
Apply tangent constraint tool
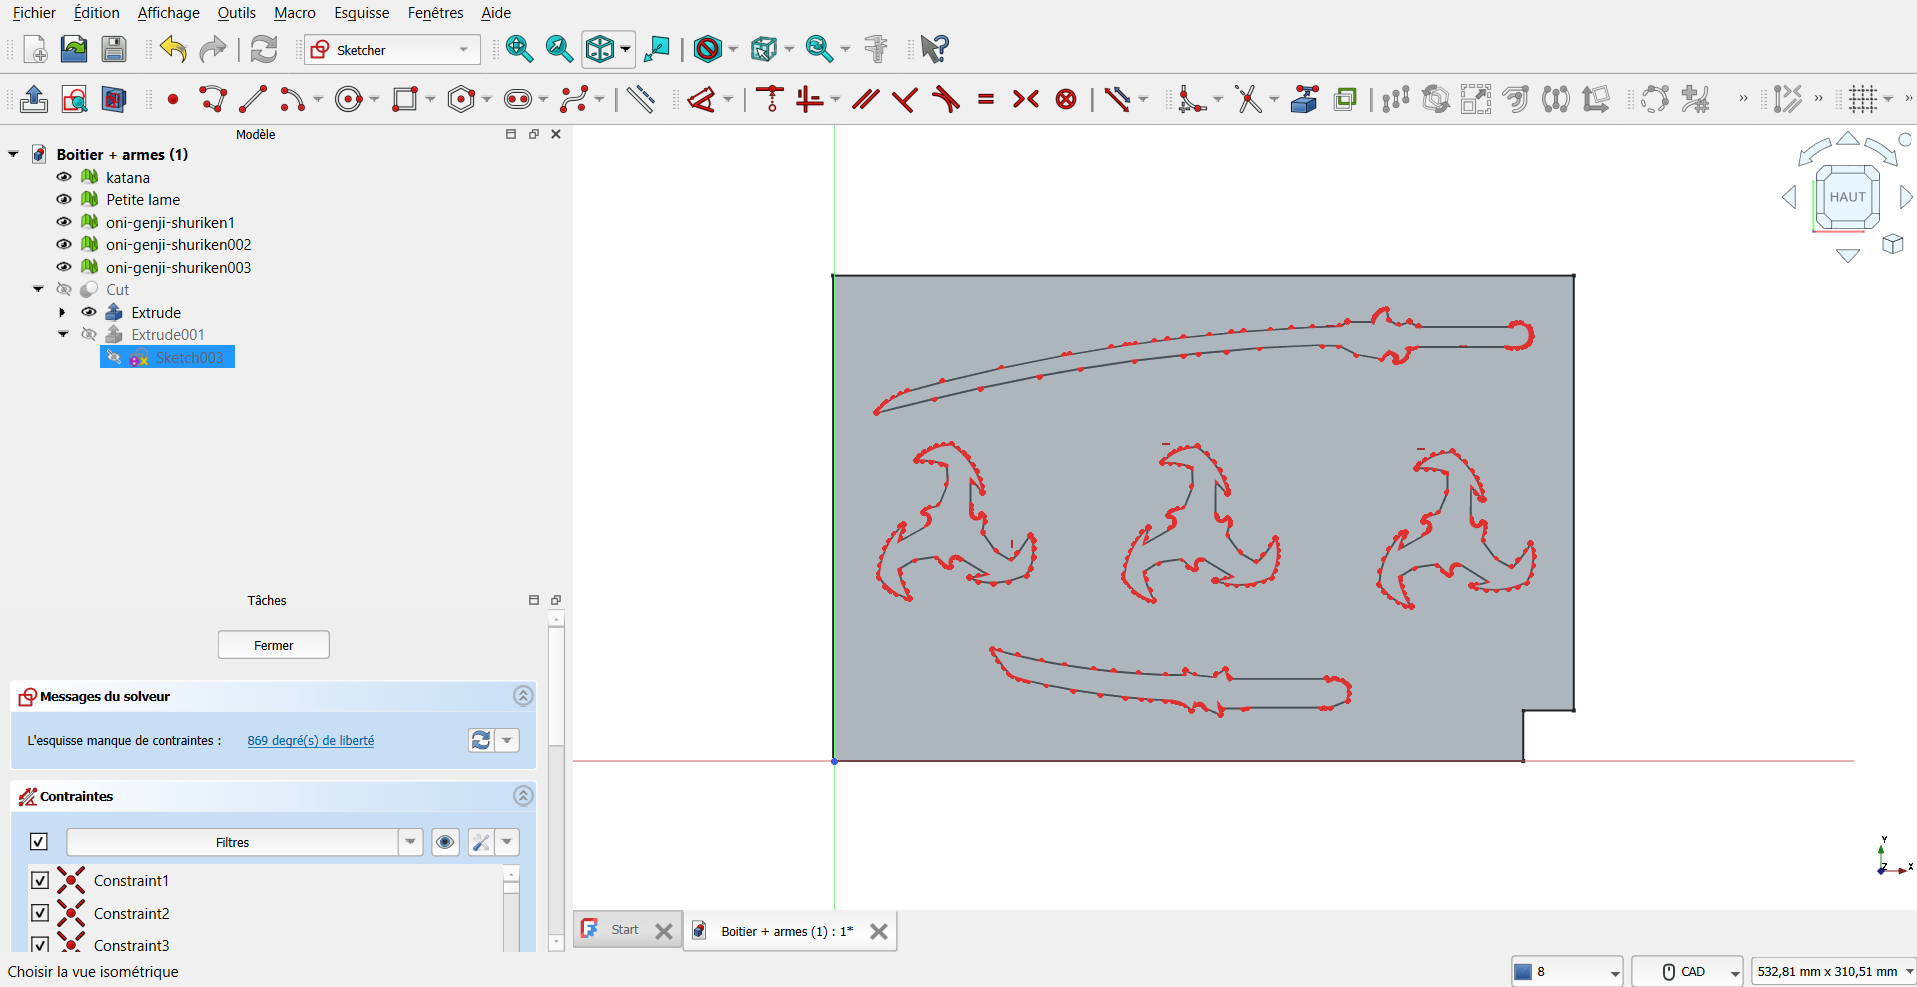945,99
